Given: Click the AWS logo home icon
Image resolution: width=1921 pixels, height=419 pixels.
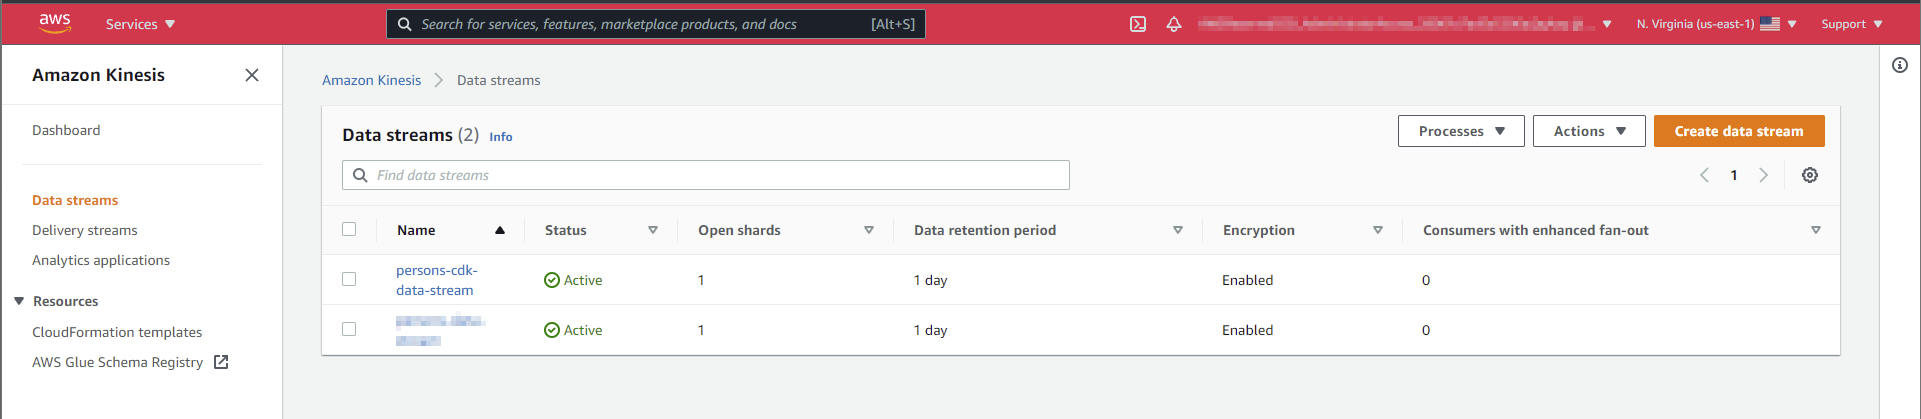Looking at the screenshot, I should [x=55, y=23].
